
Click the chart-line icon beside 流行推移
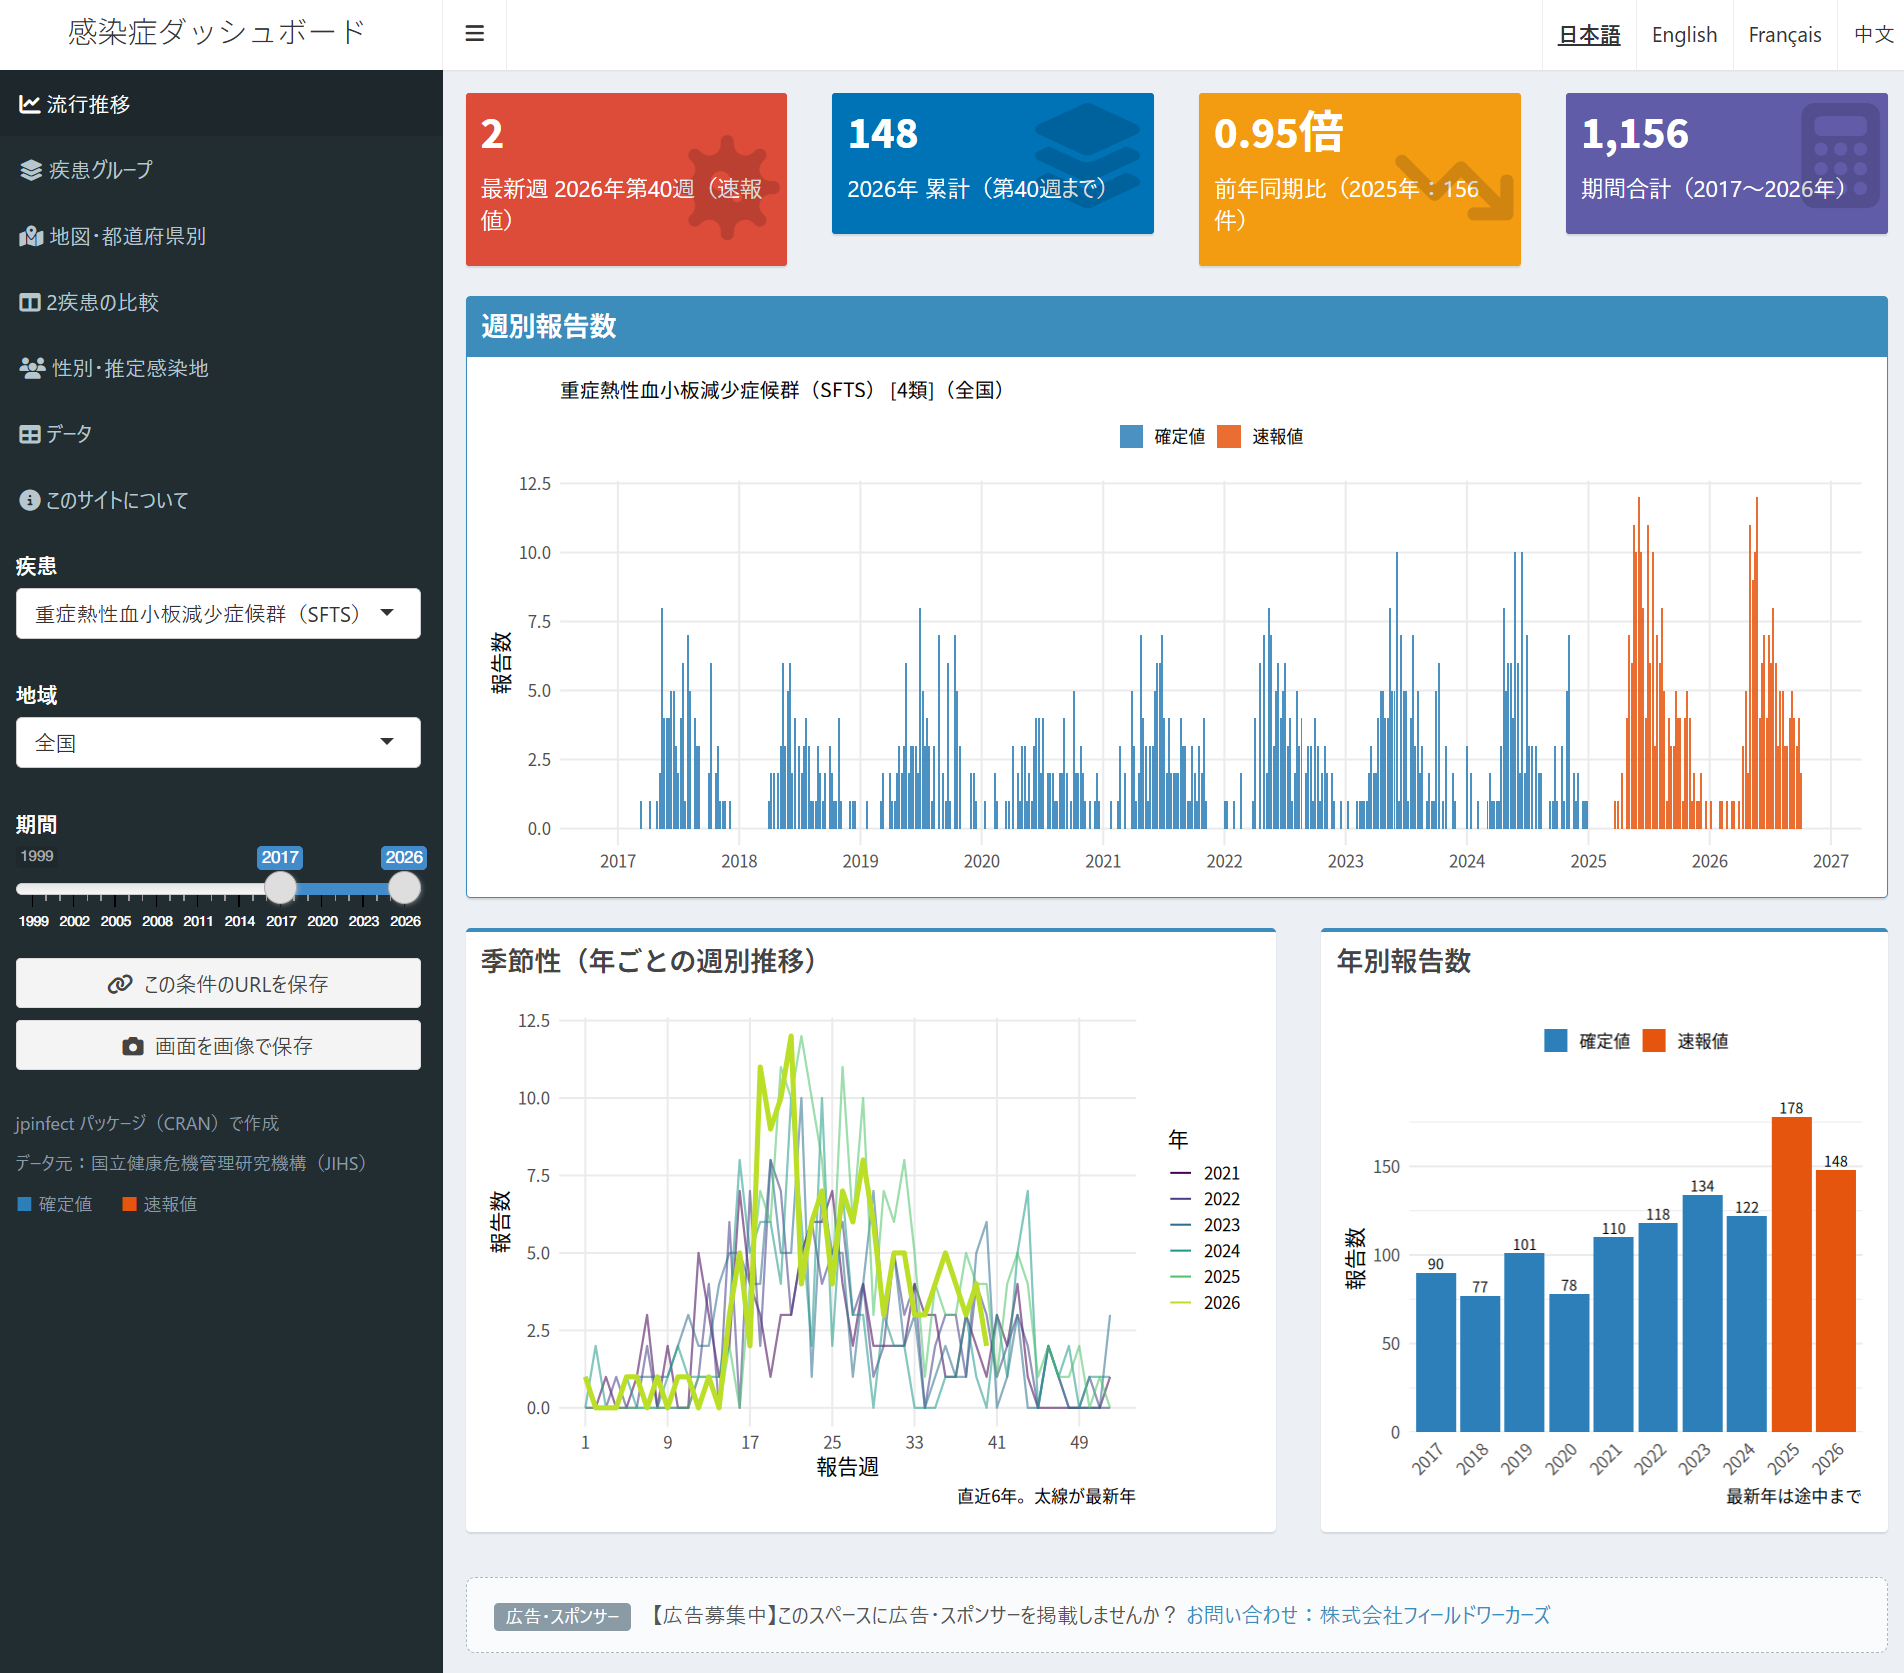tap(30, 104)
